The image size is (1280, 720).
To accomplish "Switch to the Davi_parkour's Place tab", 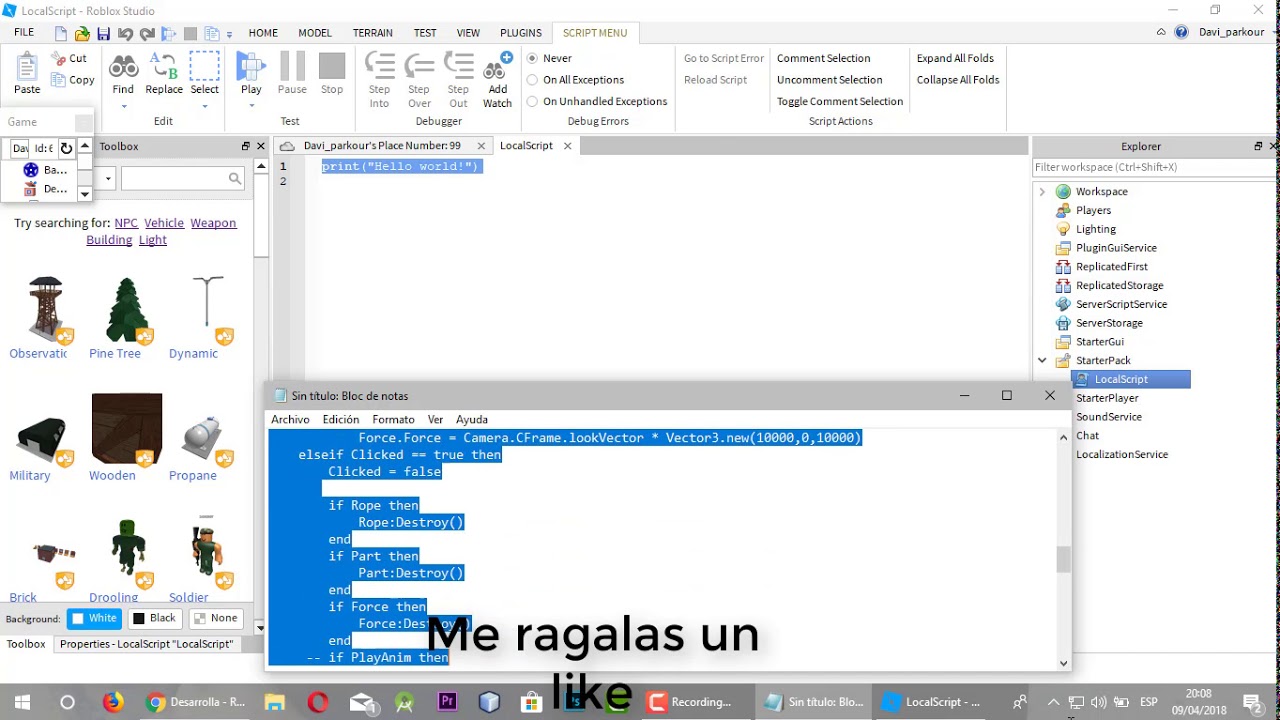I will point(382,146).
